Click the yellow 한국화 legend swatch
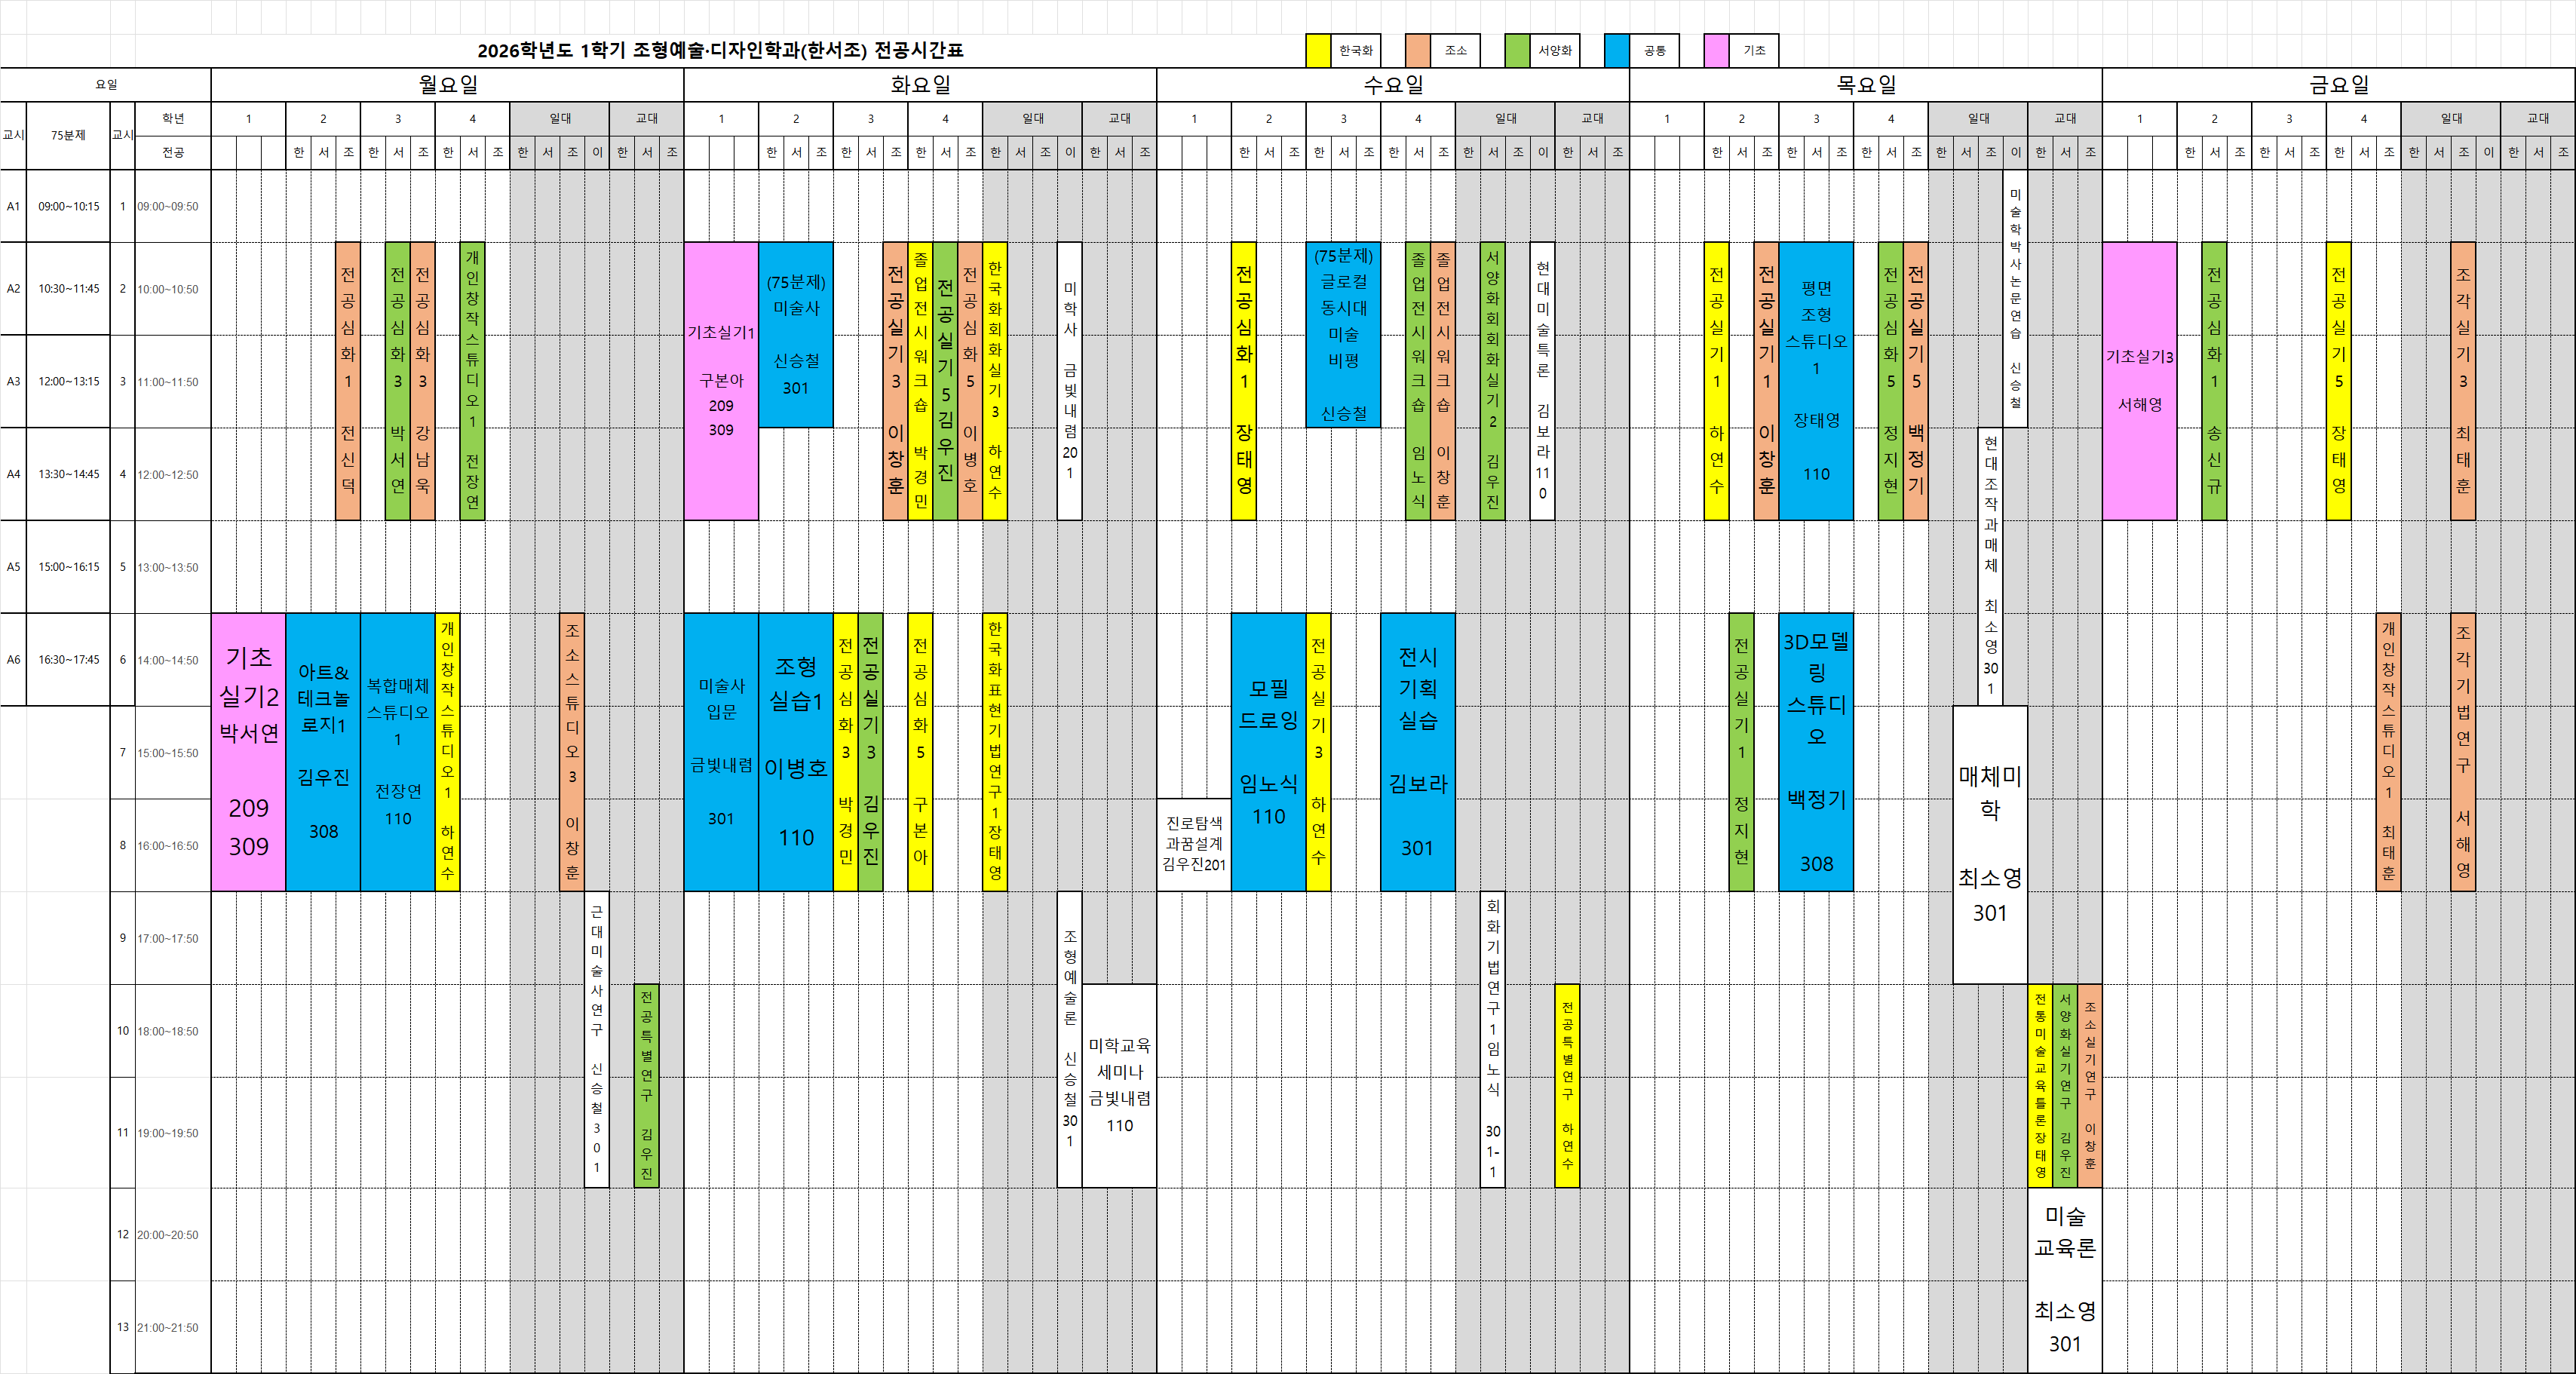2576x1374 pixels. point(1318,50)
